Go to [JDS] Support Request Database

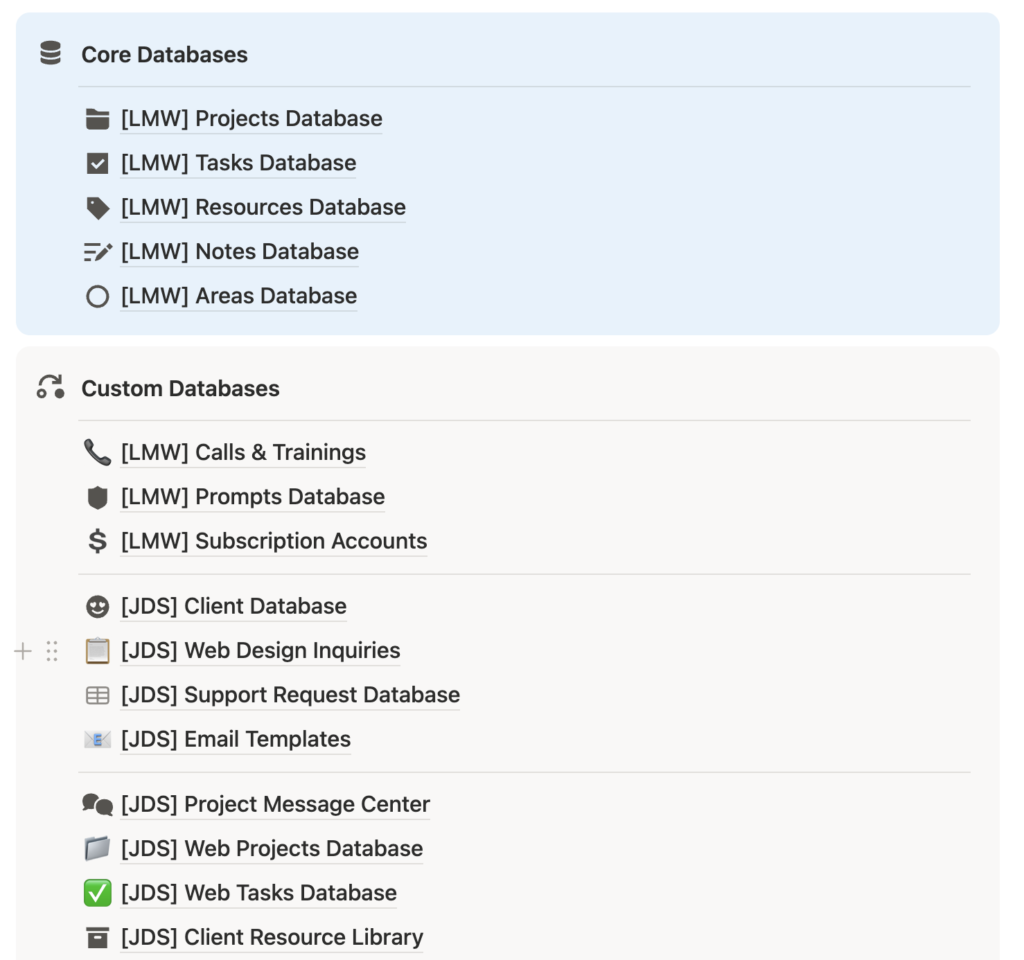[290, 695]
